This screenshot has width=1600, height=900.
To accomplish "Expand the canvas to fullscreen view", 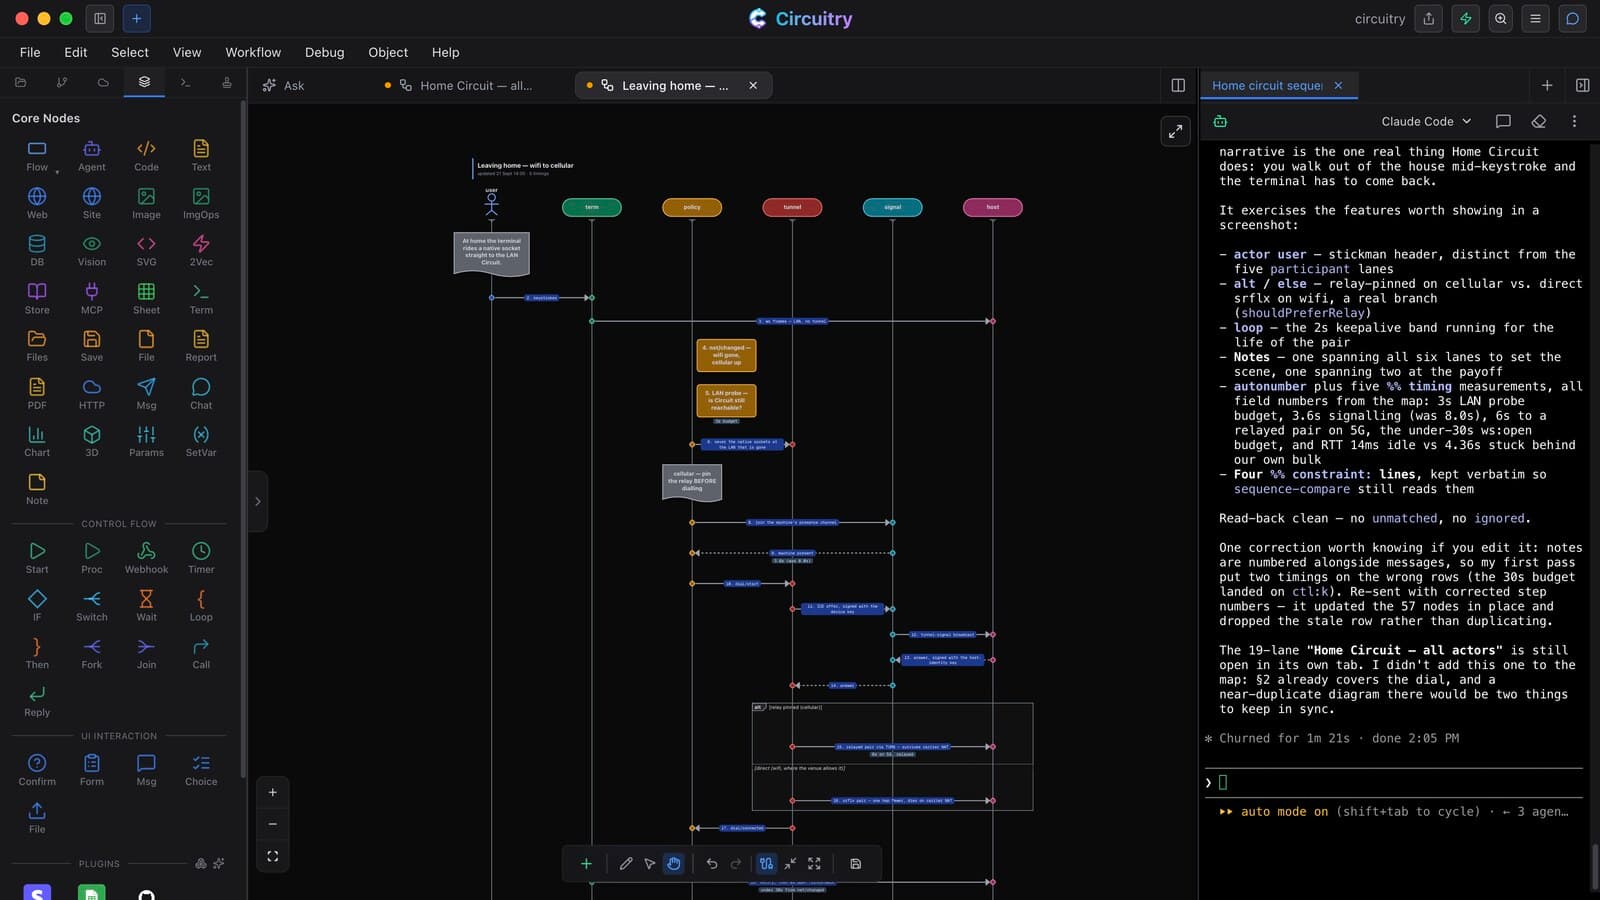I will 1176,131.
